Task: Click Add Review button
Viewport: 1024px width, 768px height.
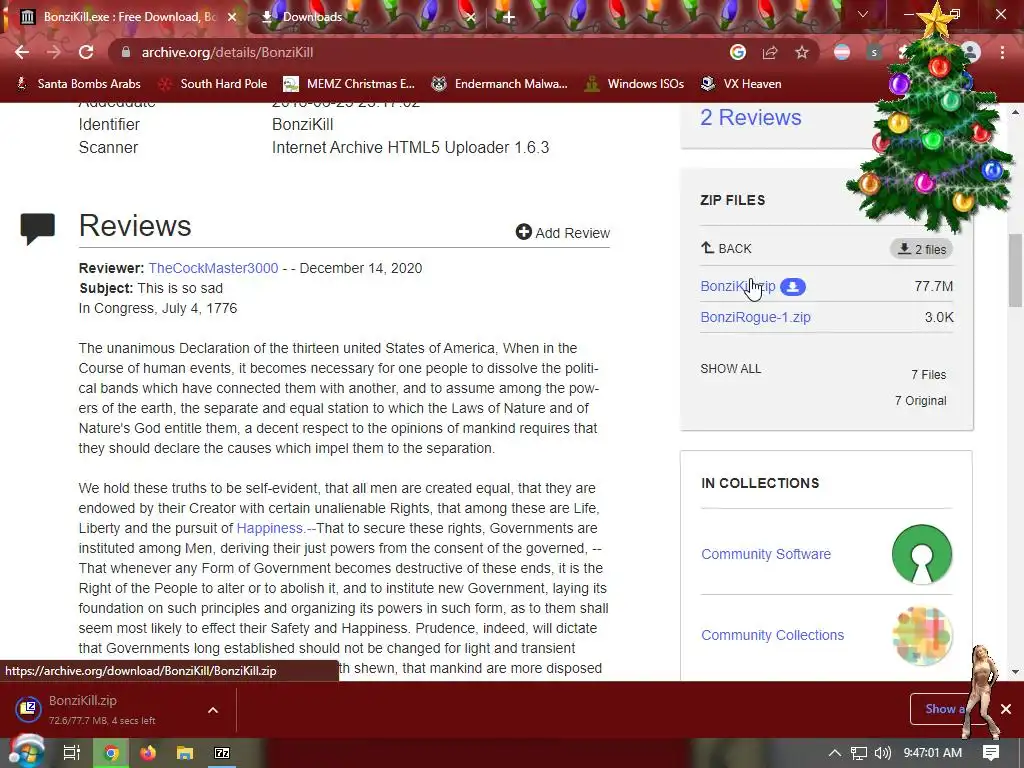Action: click(x=563, y=232)
